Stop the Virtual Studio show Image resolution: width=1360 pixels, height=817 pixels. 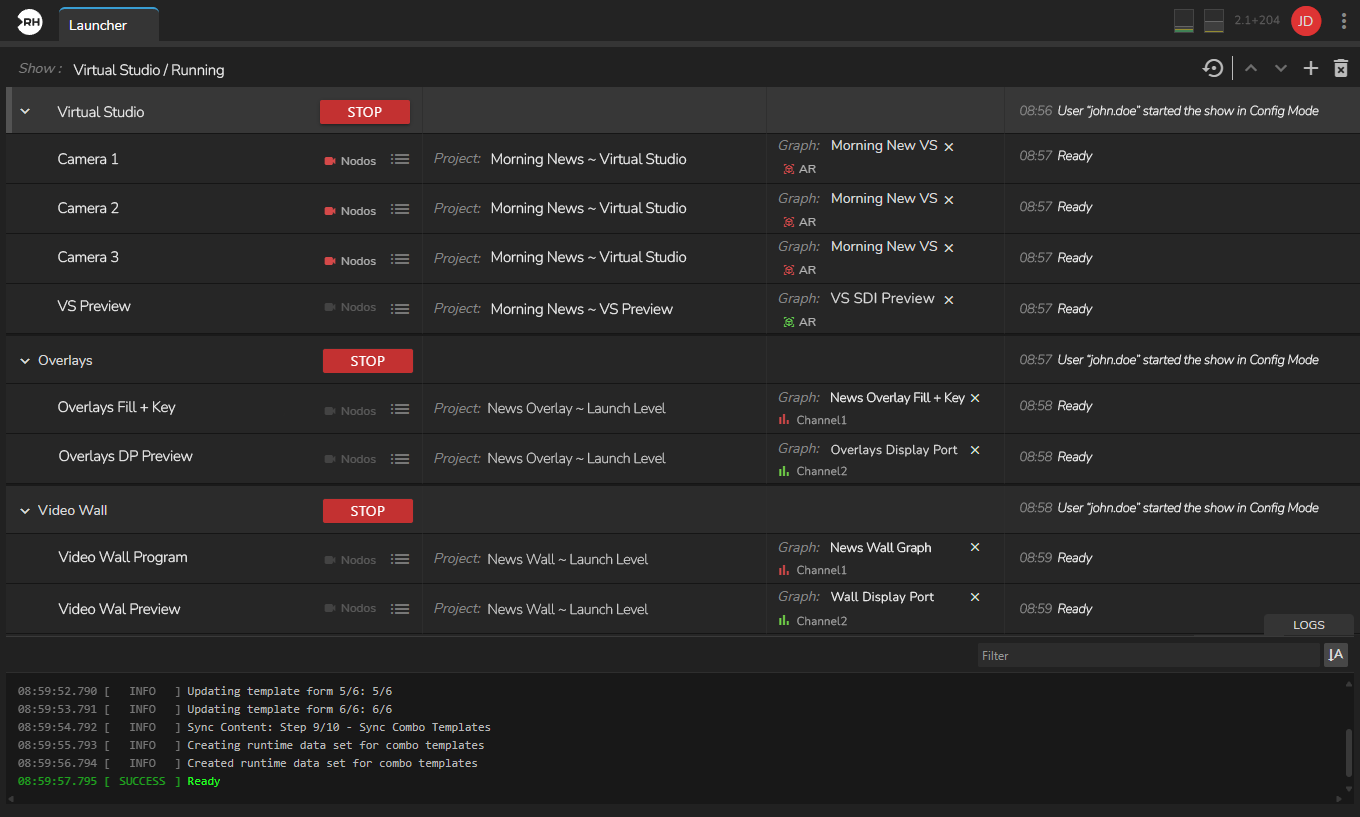tap(364, 112)
